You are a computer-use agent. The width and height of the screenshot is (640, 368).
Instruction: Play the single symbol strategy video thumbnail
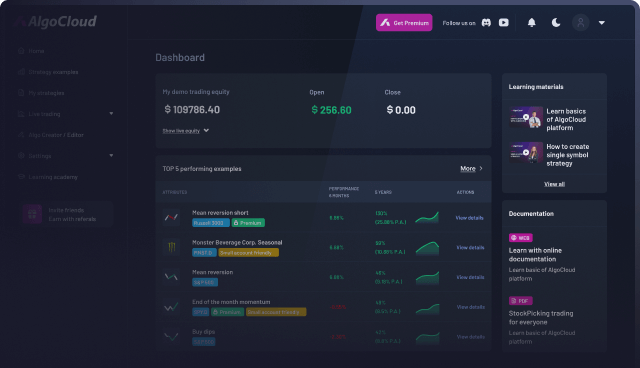pos(526,153)
